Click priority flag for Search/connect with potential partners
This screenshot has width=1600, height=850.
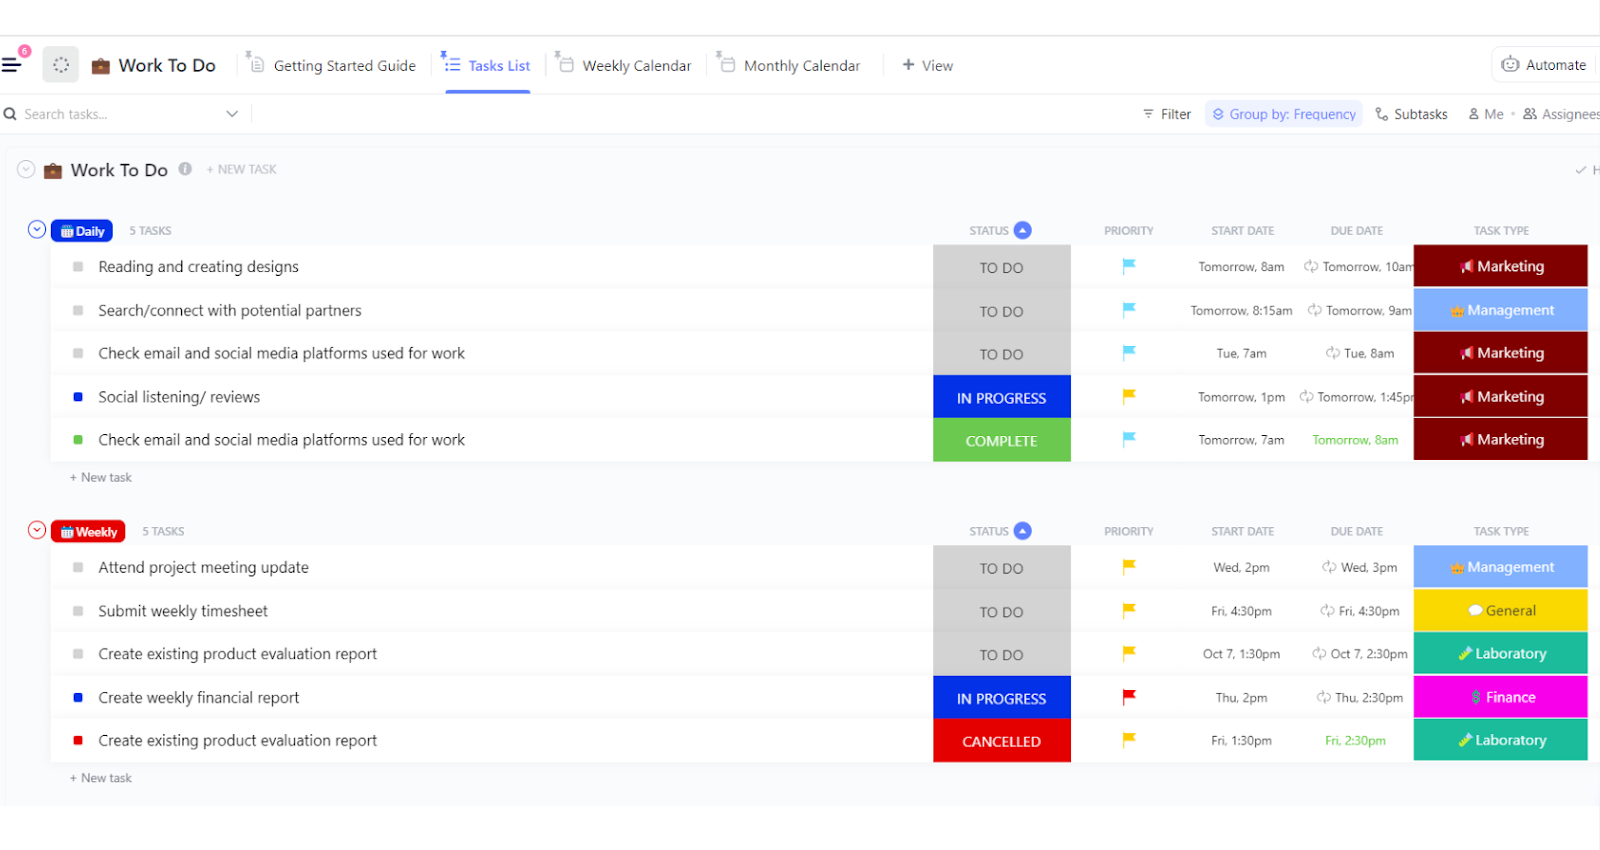click(1129, 310)
